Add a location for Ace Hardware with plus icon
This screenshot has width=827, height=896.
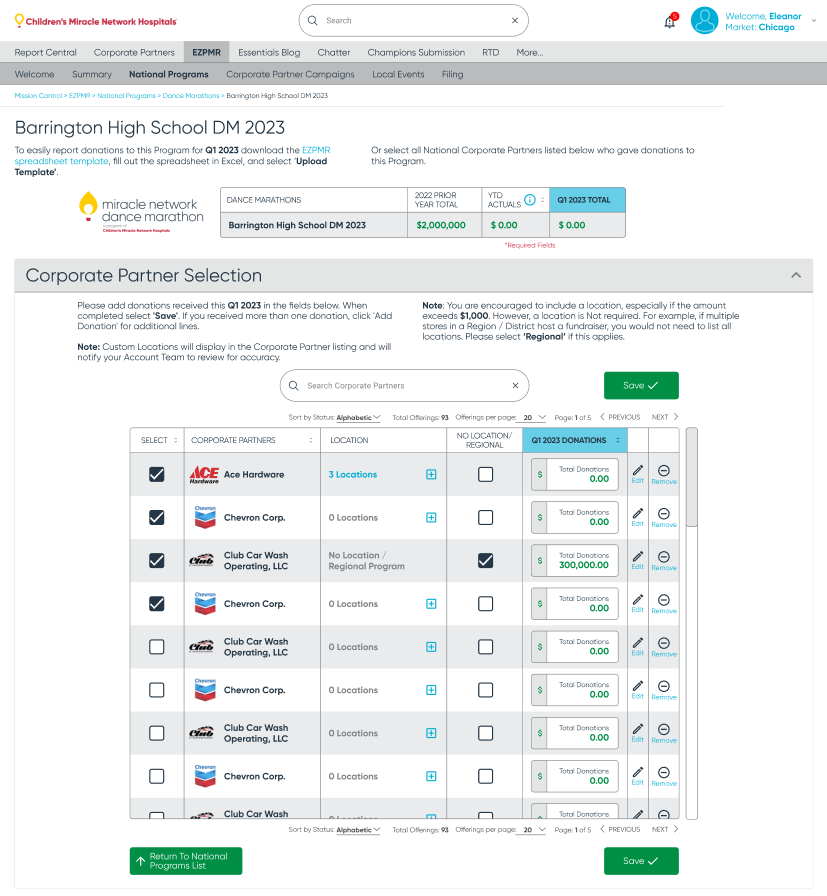coord(432,474)
